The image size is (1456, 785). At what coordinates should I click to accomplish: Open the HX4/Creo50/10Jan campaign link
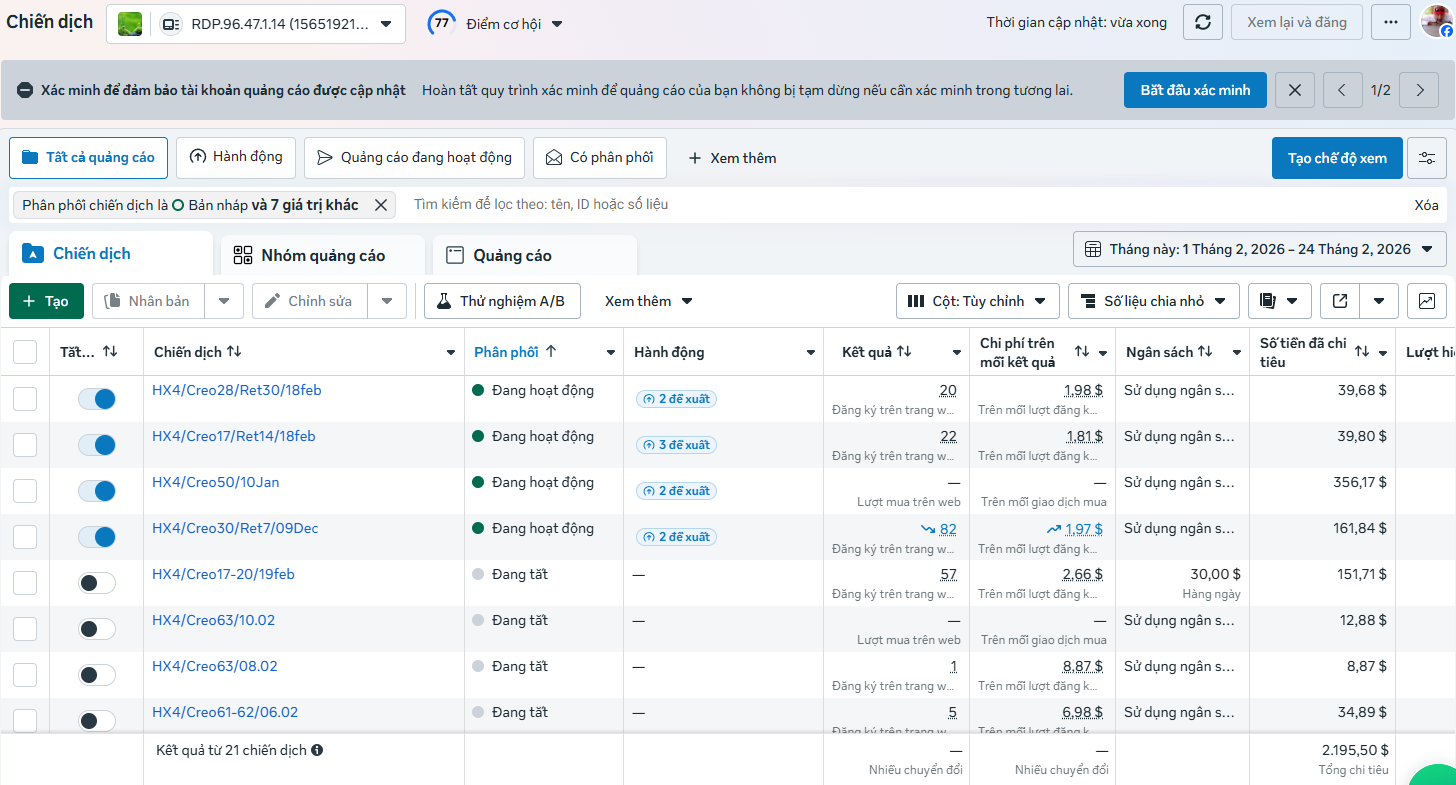point(215,482)
